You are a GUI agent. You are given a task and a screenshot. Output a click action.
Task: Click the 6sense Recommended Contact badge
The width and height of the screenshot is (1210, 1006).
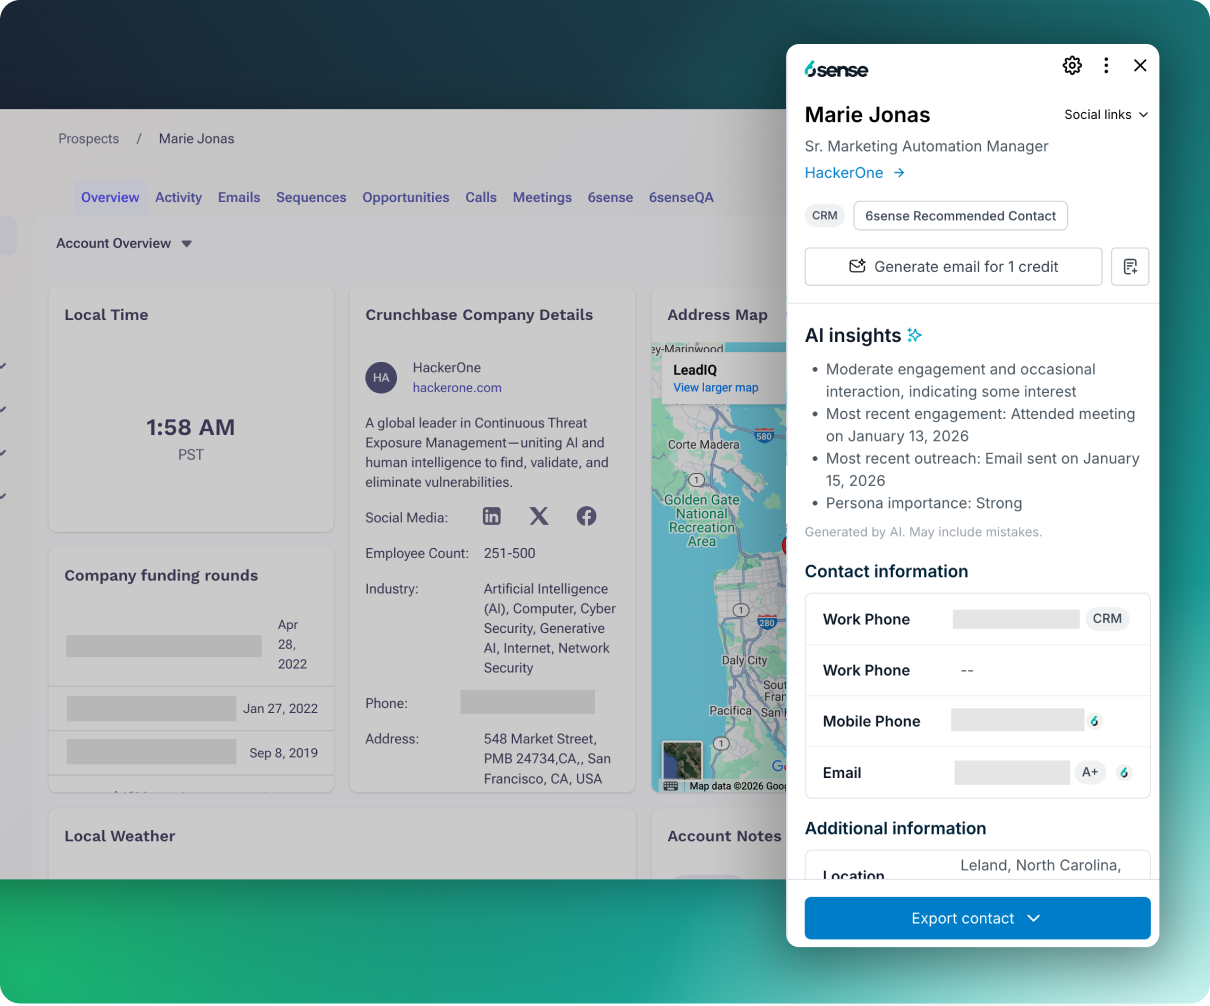(x=961, y=215)
